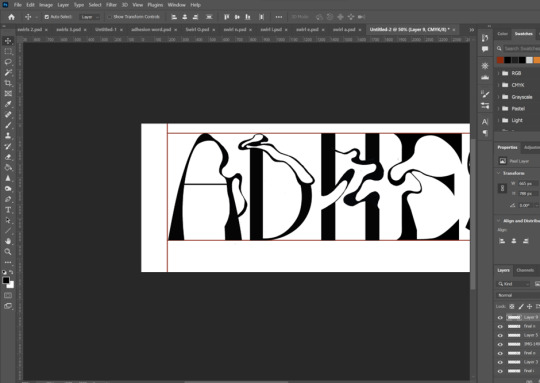Select the Frame tool
540x383 pixels.
click(8, 93)
